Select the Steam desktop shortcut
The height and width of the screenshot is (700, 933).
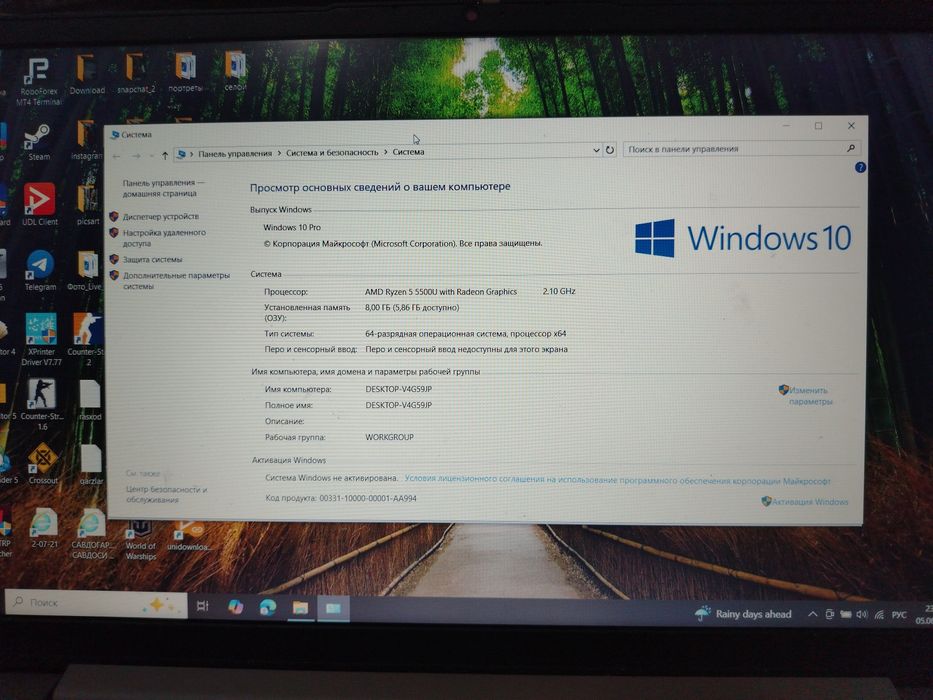tap(39, 142)
